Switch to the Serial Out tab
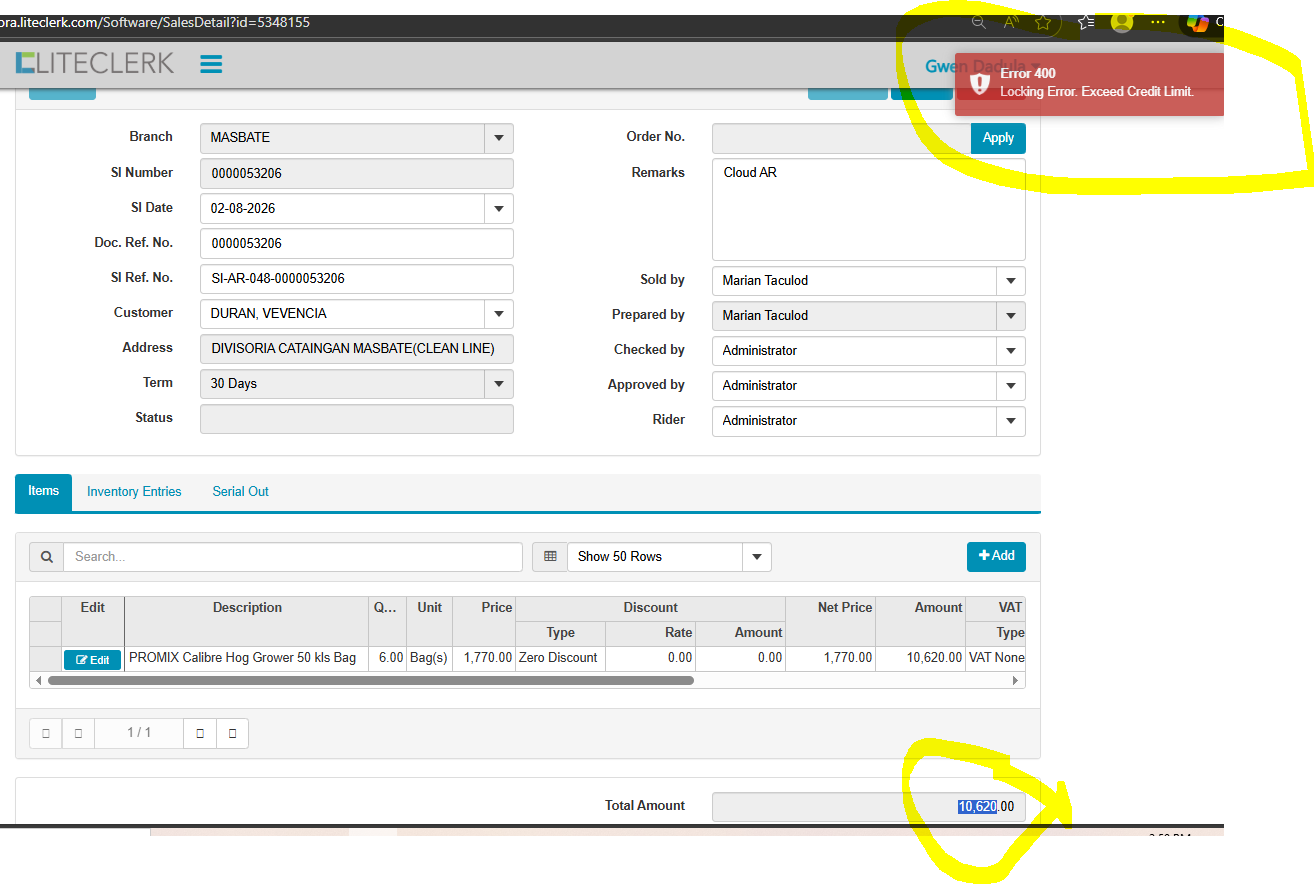Image resolution: width=1314 pixels, height=884 pixels. tap(240, 492)
